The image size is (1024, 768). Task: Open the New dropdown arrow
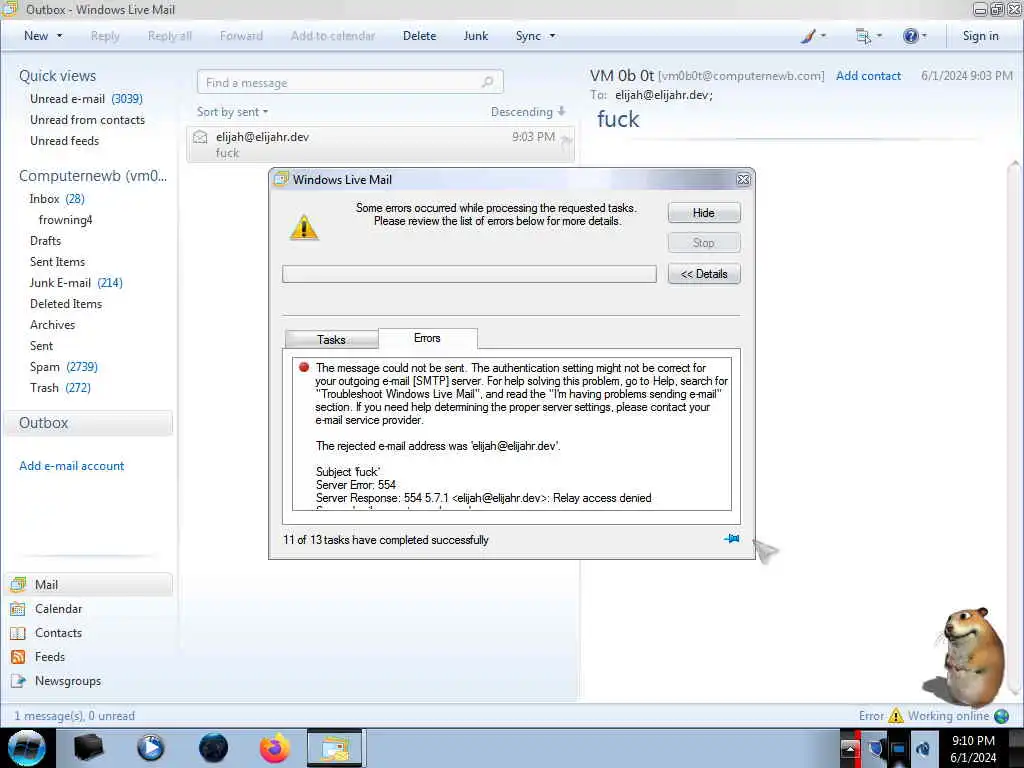point(59,36)
